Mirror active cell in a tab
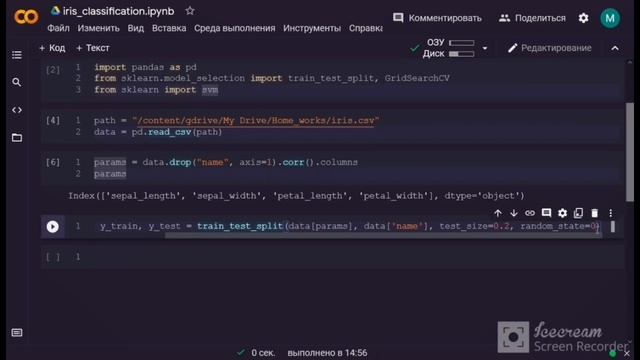The width and height of the screenshot is (640, 360). click(x=578, y=213)
